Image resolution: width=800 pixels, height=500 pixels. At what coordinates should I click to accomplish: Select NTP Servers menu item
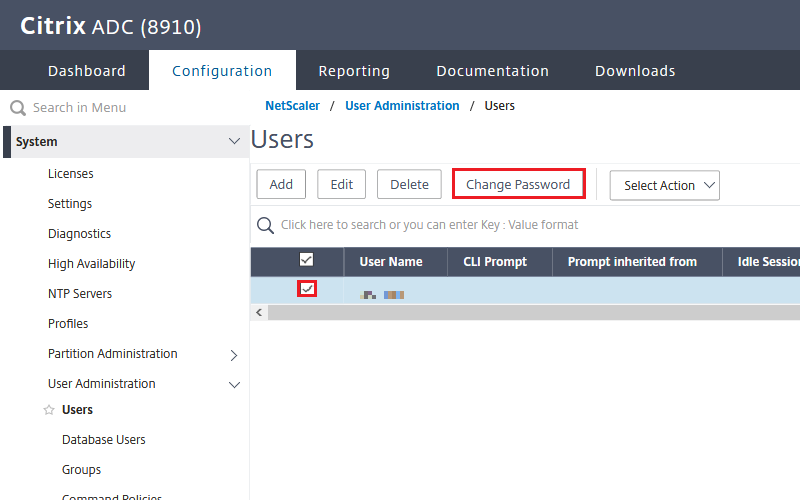click(x=80, y=294)
